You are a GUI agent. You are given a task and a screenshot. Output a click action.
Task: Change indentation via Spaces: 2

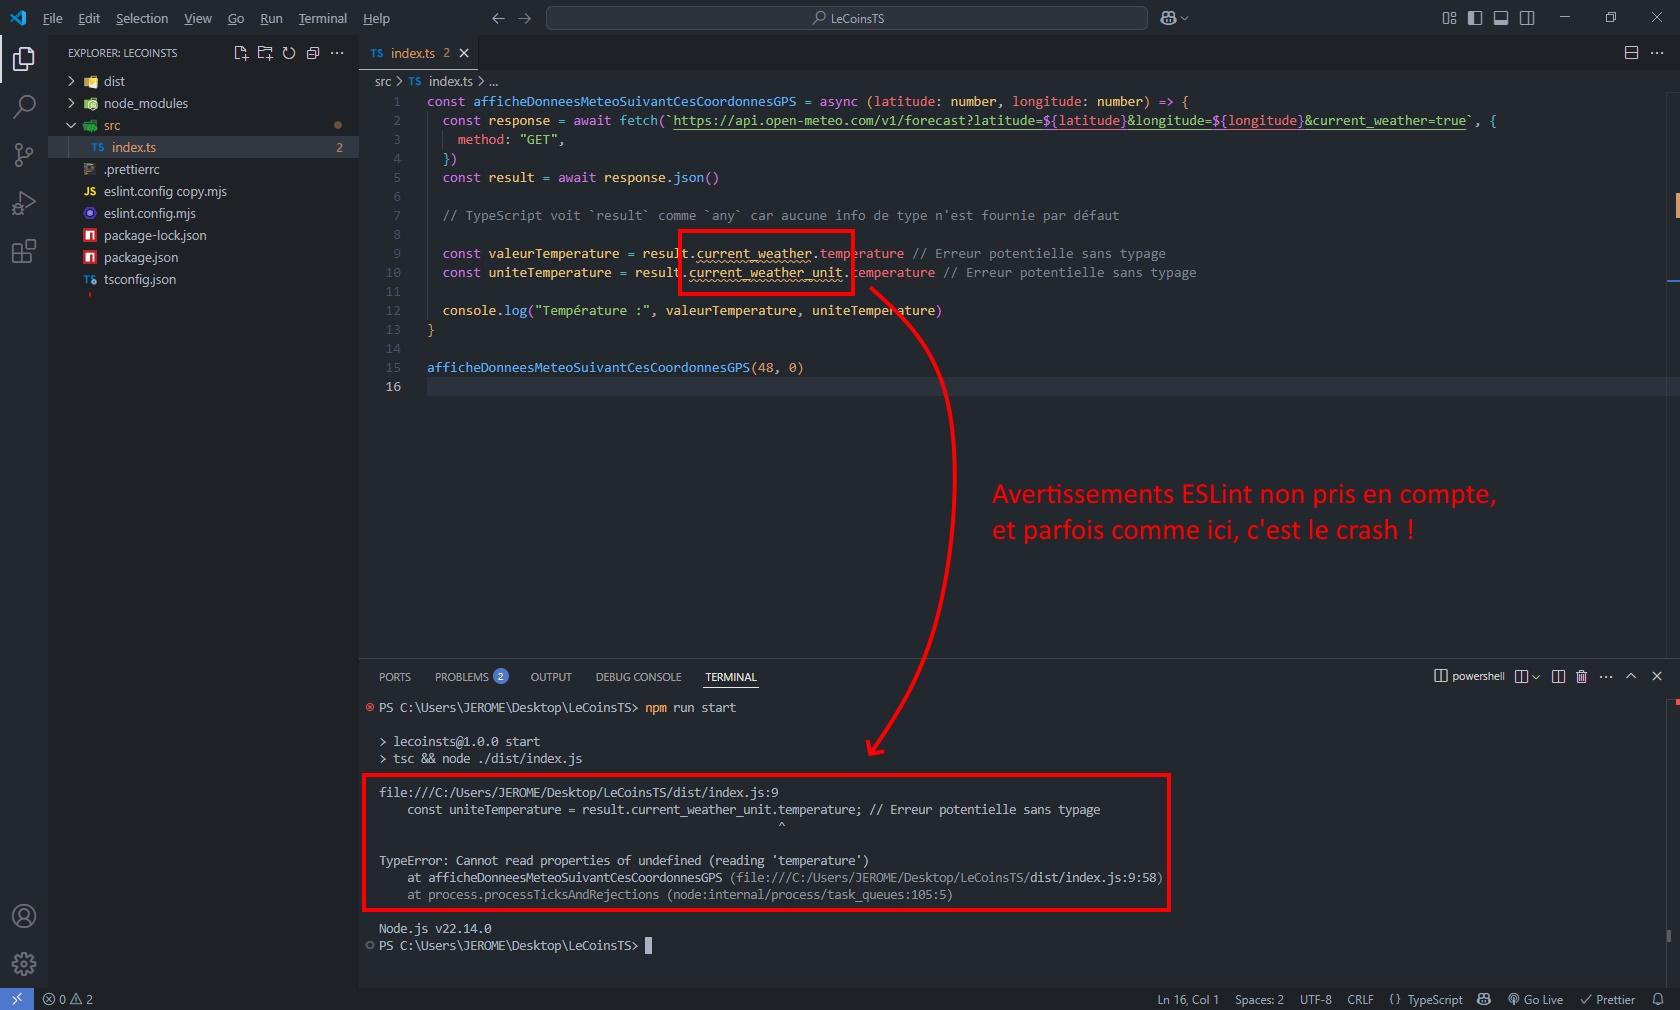[1259, 999]
